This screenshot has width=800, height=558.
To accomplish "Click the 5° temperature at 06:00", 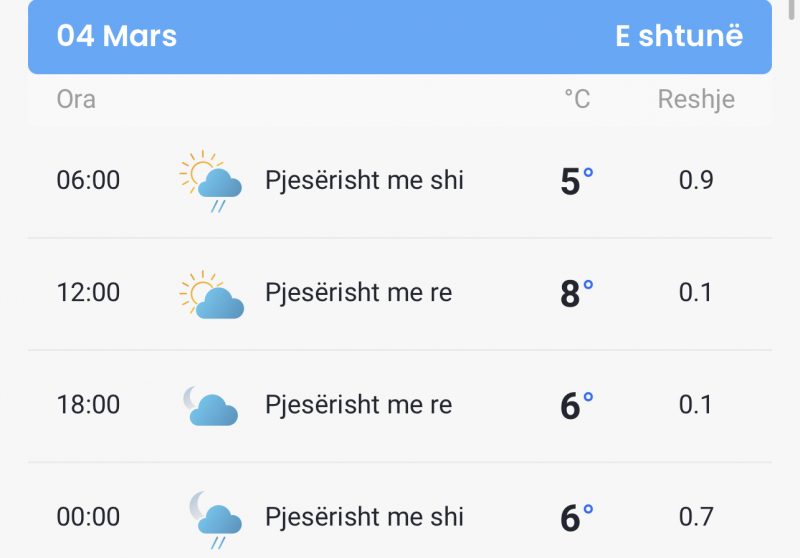I will pyautogui.click(x=577, y=181).
